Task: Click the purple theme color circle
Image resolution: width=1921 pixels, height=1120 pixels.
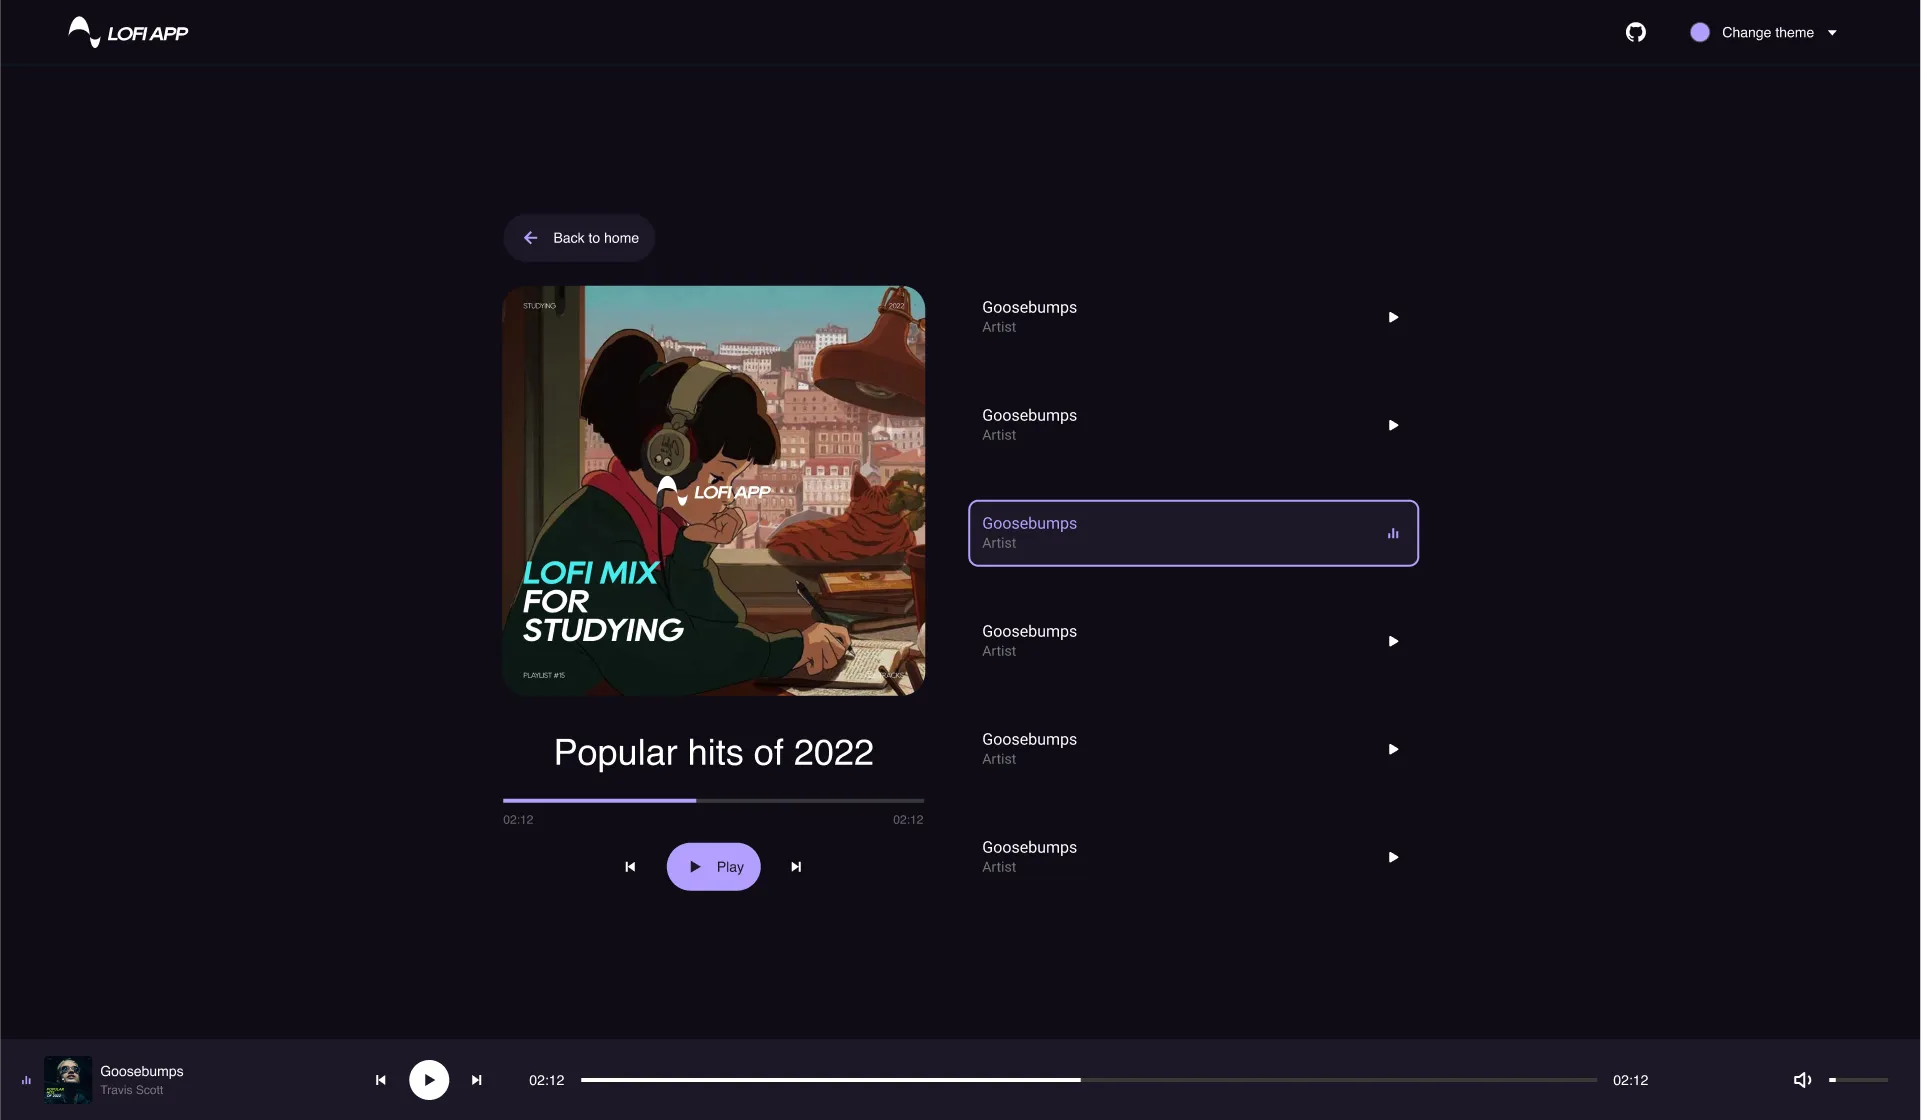Action: click(1699, 32)
